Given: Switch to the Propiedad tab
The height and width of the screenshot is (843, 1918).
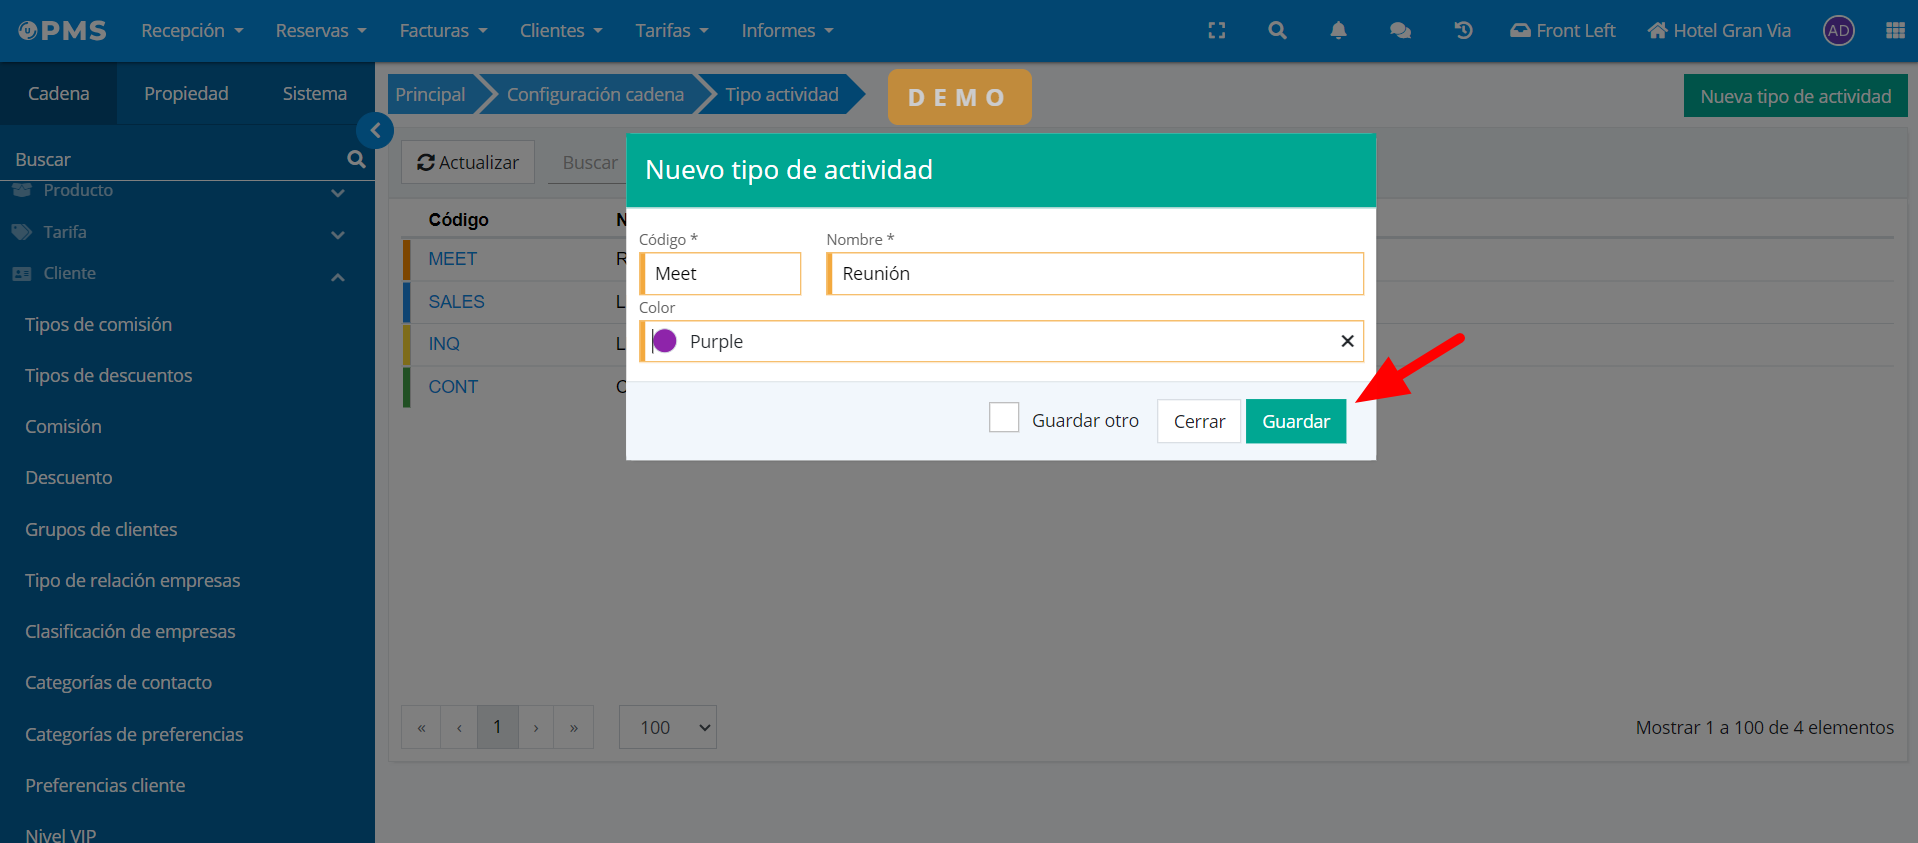Looking at the screenshot, I should (x=186, y=93).
